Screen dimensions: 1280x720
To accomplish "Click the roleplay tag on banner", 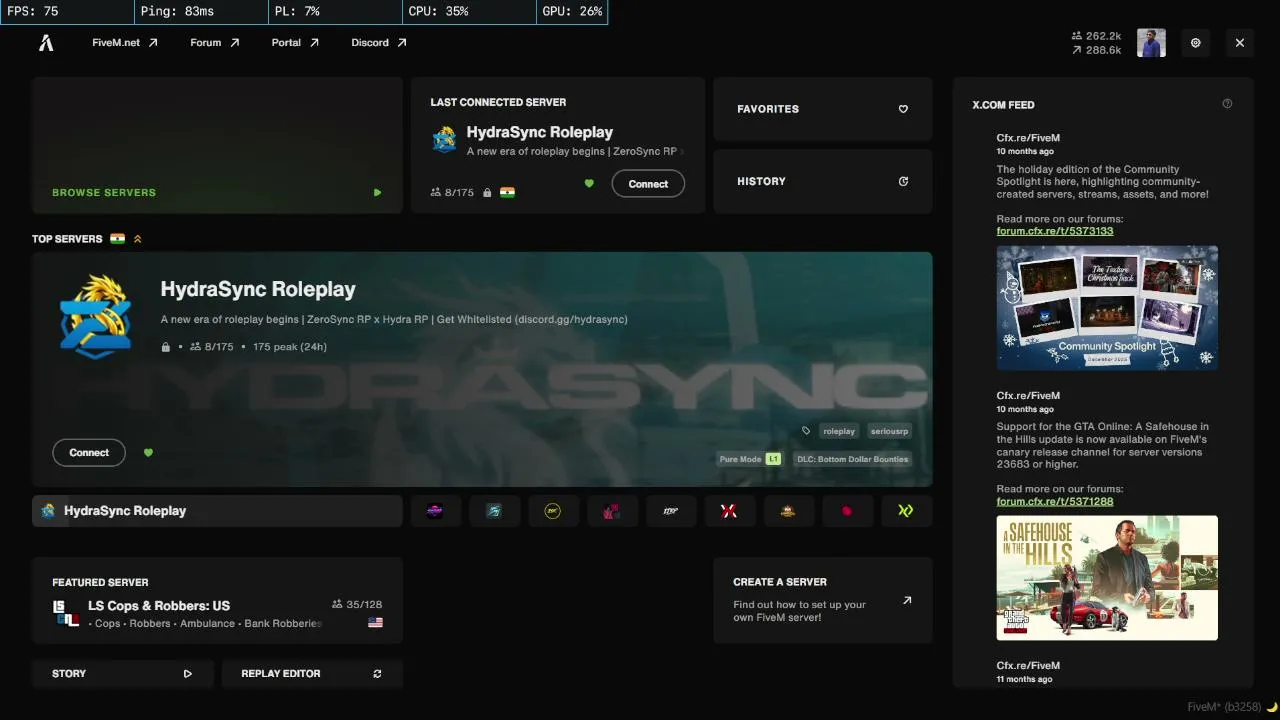I will [x=839, y=431].
